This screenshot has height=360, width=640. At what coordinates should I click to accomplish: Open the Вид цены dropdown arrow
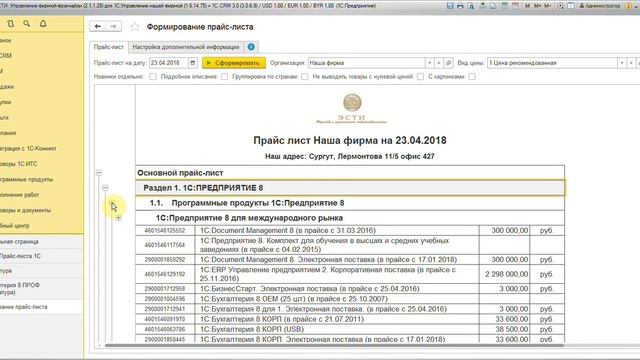[622, 63]
